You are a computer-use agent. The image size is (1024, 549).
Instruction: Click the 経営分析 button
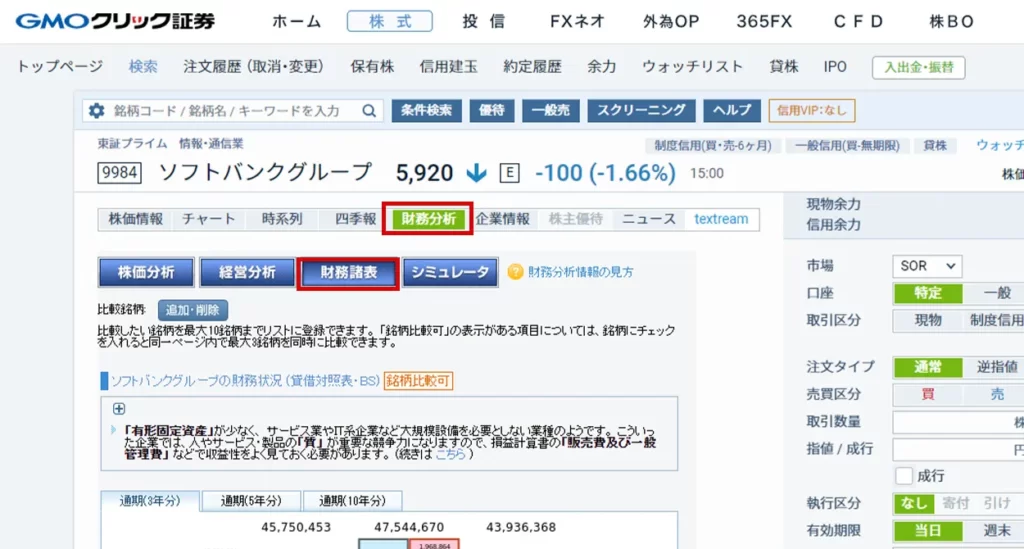tap(248, 272)
